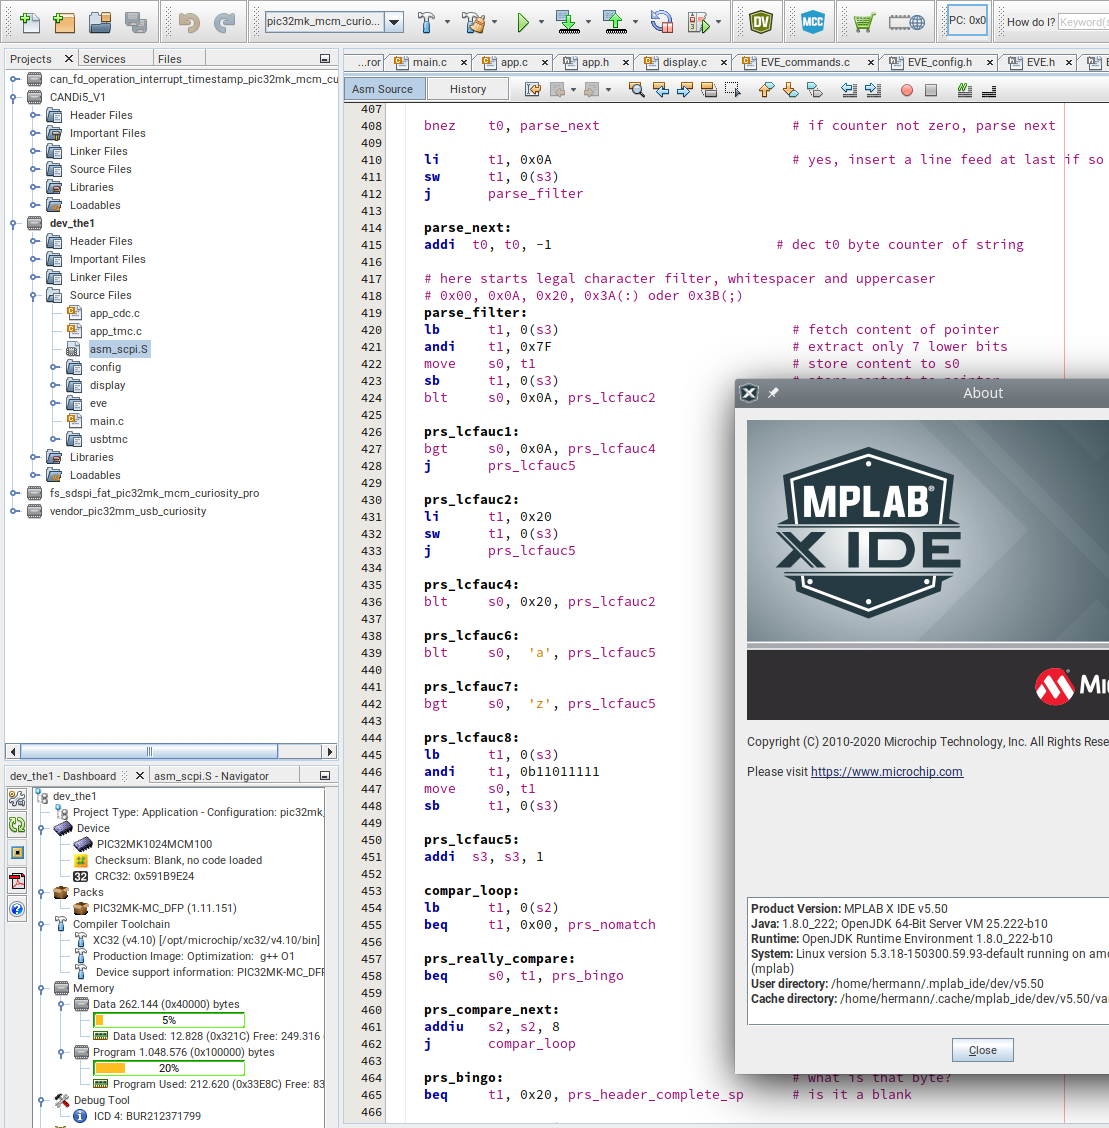Open the display.c editor tab
Screen dimensions: 1109x1128
pyautogui.click(x=685, y=63)
